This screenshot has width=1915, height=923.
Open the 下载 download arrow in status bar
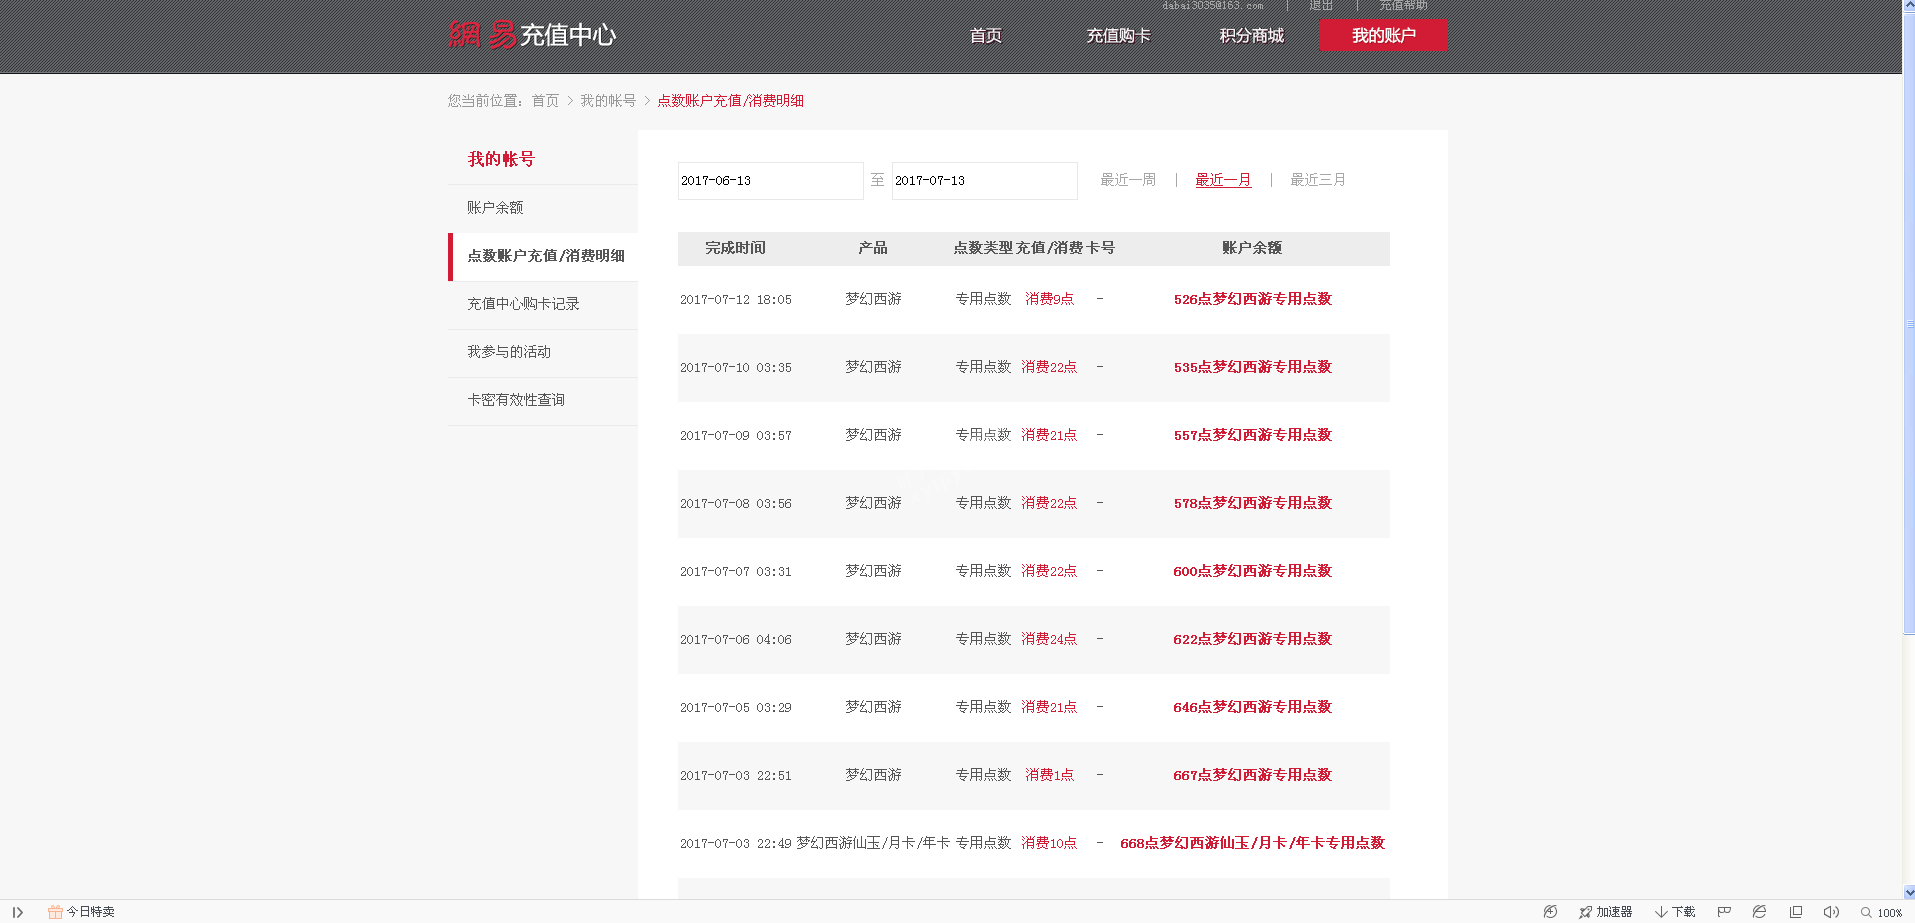1661,912
